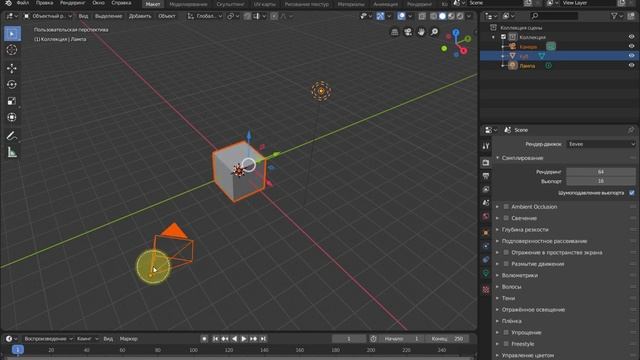640x360 pixels.
Task: Select the Transform tool
Action: point(12,117)
